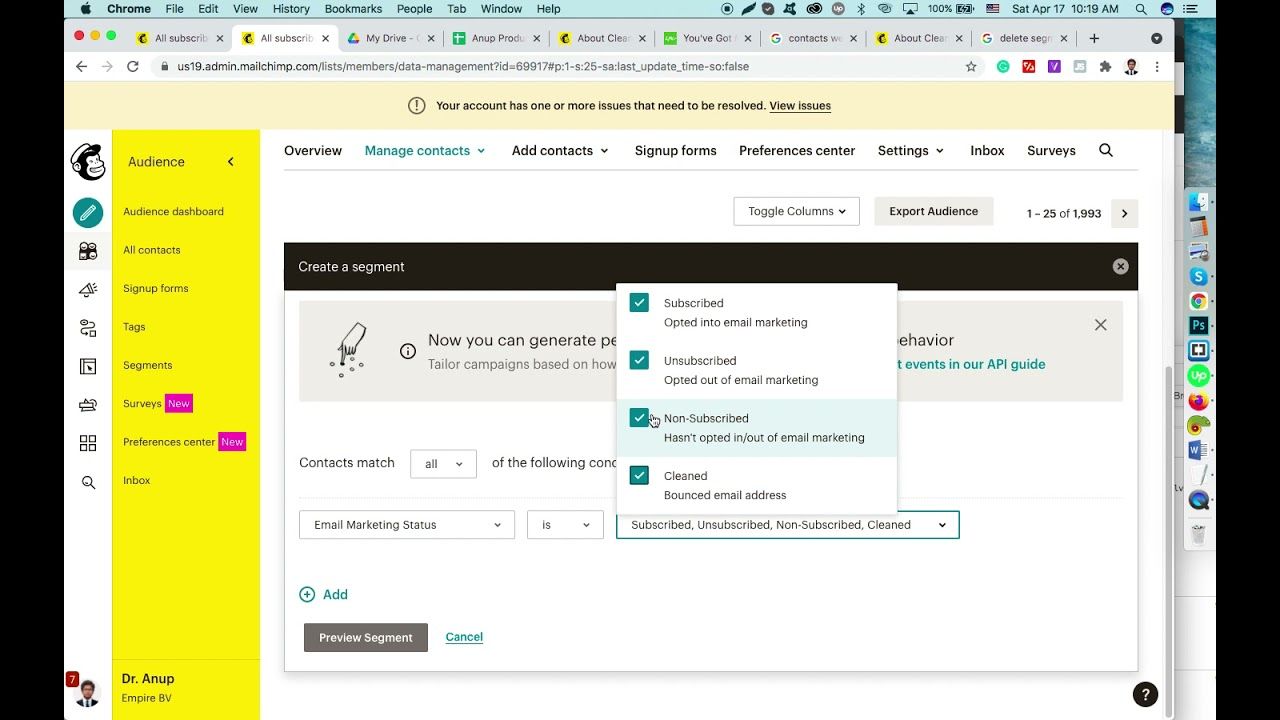Open Photoshop from the dock
This screenshot has height=720, width=1280.
(x=1198, y=326)
